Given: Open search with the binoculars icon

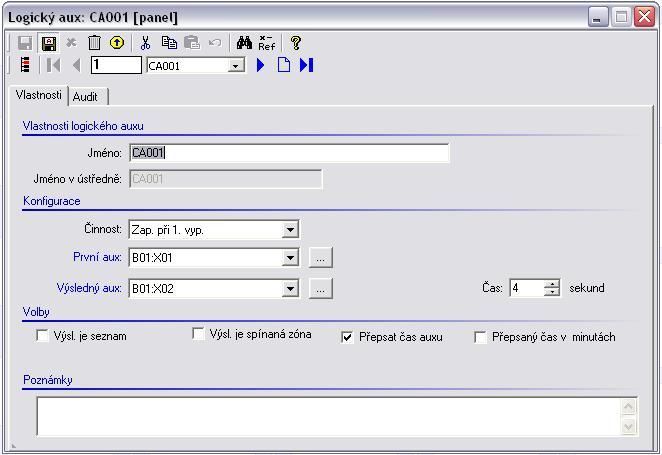Looking at the screenshot, I should [244, 43].
